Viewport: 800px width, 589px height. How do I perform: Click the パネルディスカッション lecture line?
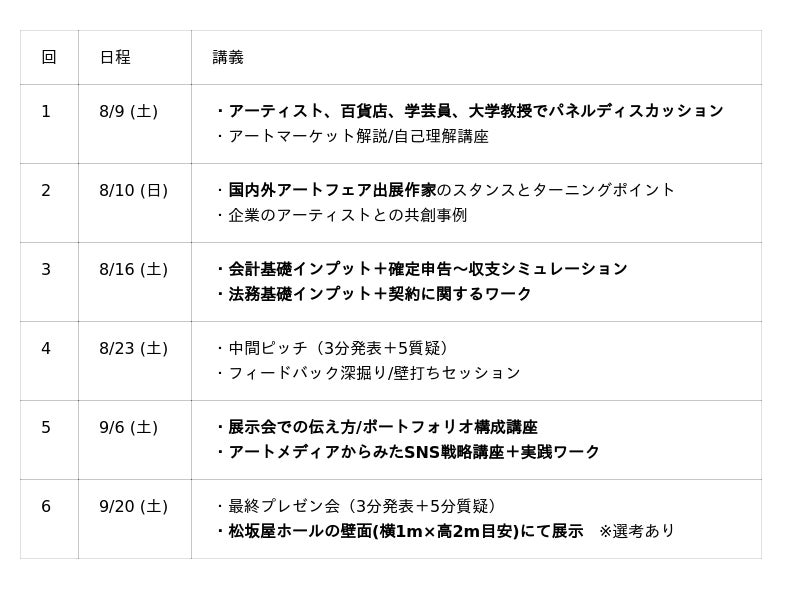(x=470, y=111)
